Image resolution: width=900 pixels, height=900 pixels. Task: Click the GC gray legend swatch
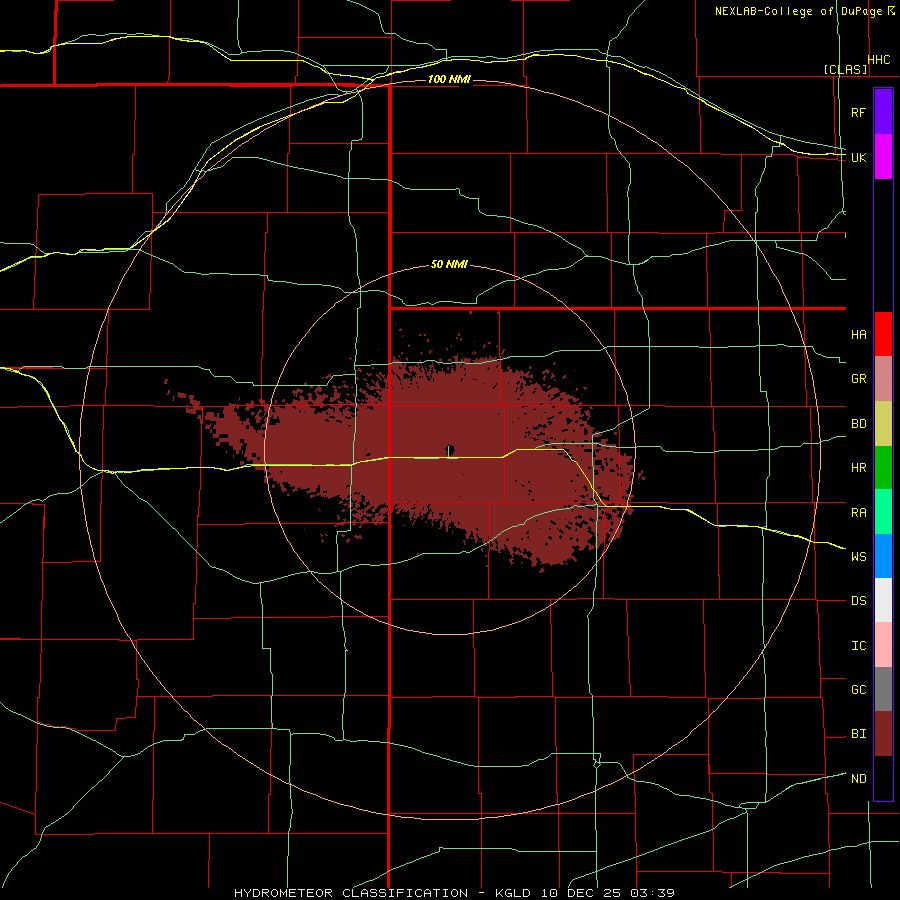pyautogui.click(x=883, y=689)
